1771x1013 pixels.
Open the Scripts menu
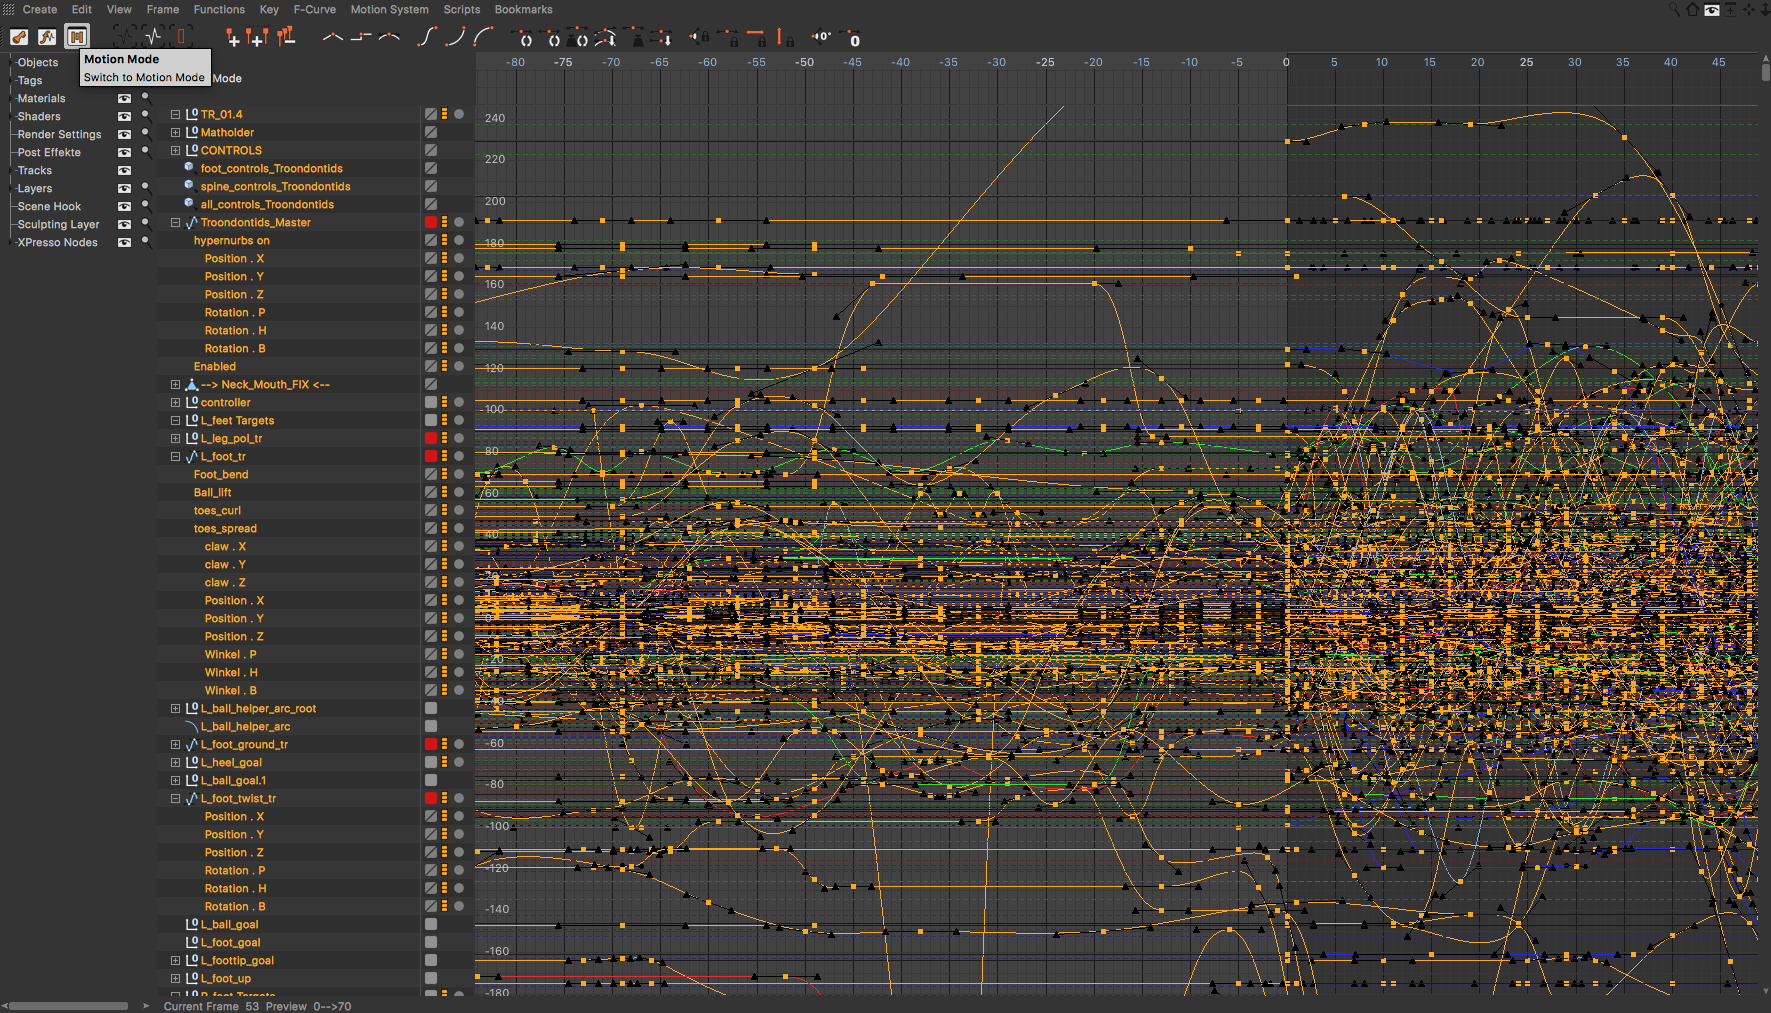pos(462,9)
